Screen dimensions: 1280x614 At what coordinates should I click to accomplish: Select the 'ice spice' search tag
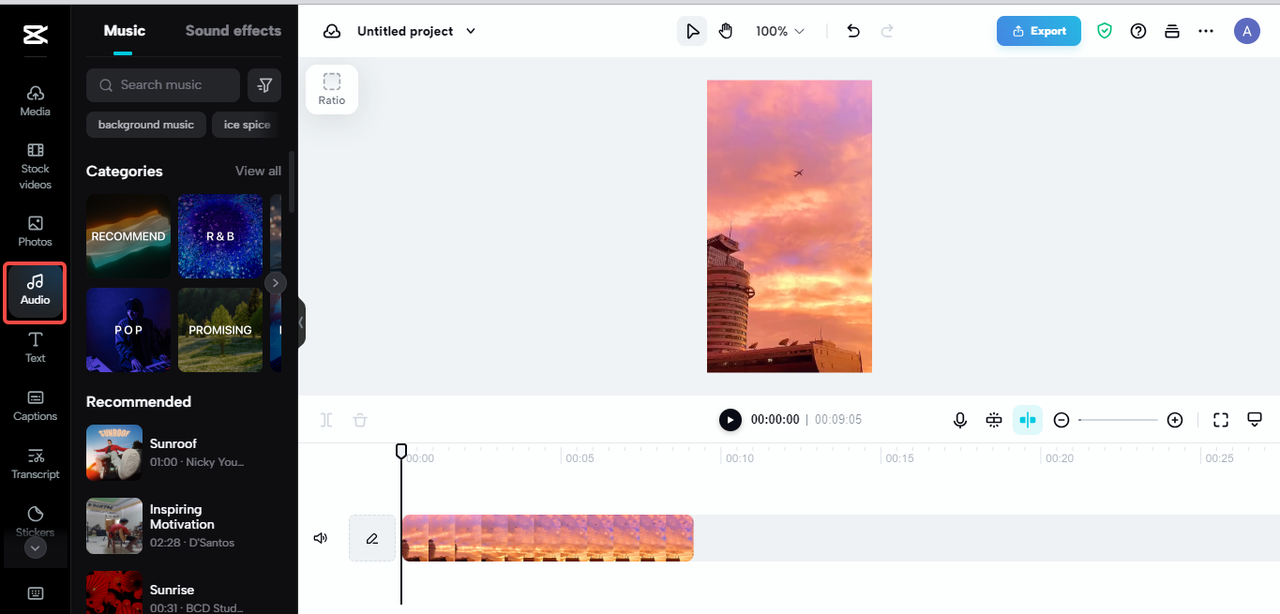tap(247, 125)
